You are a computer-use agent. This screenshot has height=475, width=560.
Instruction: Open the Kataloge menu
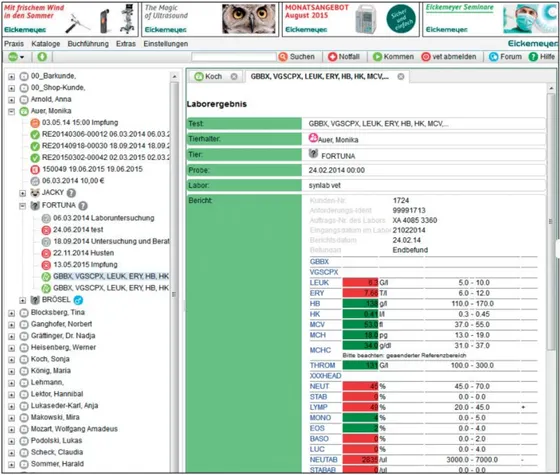tap(46, 44)
